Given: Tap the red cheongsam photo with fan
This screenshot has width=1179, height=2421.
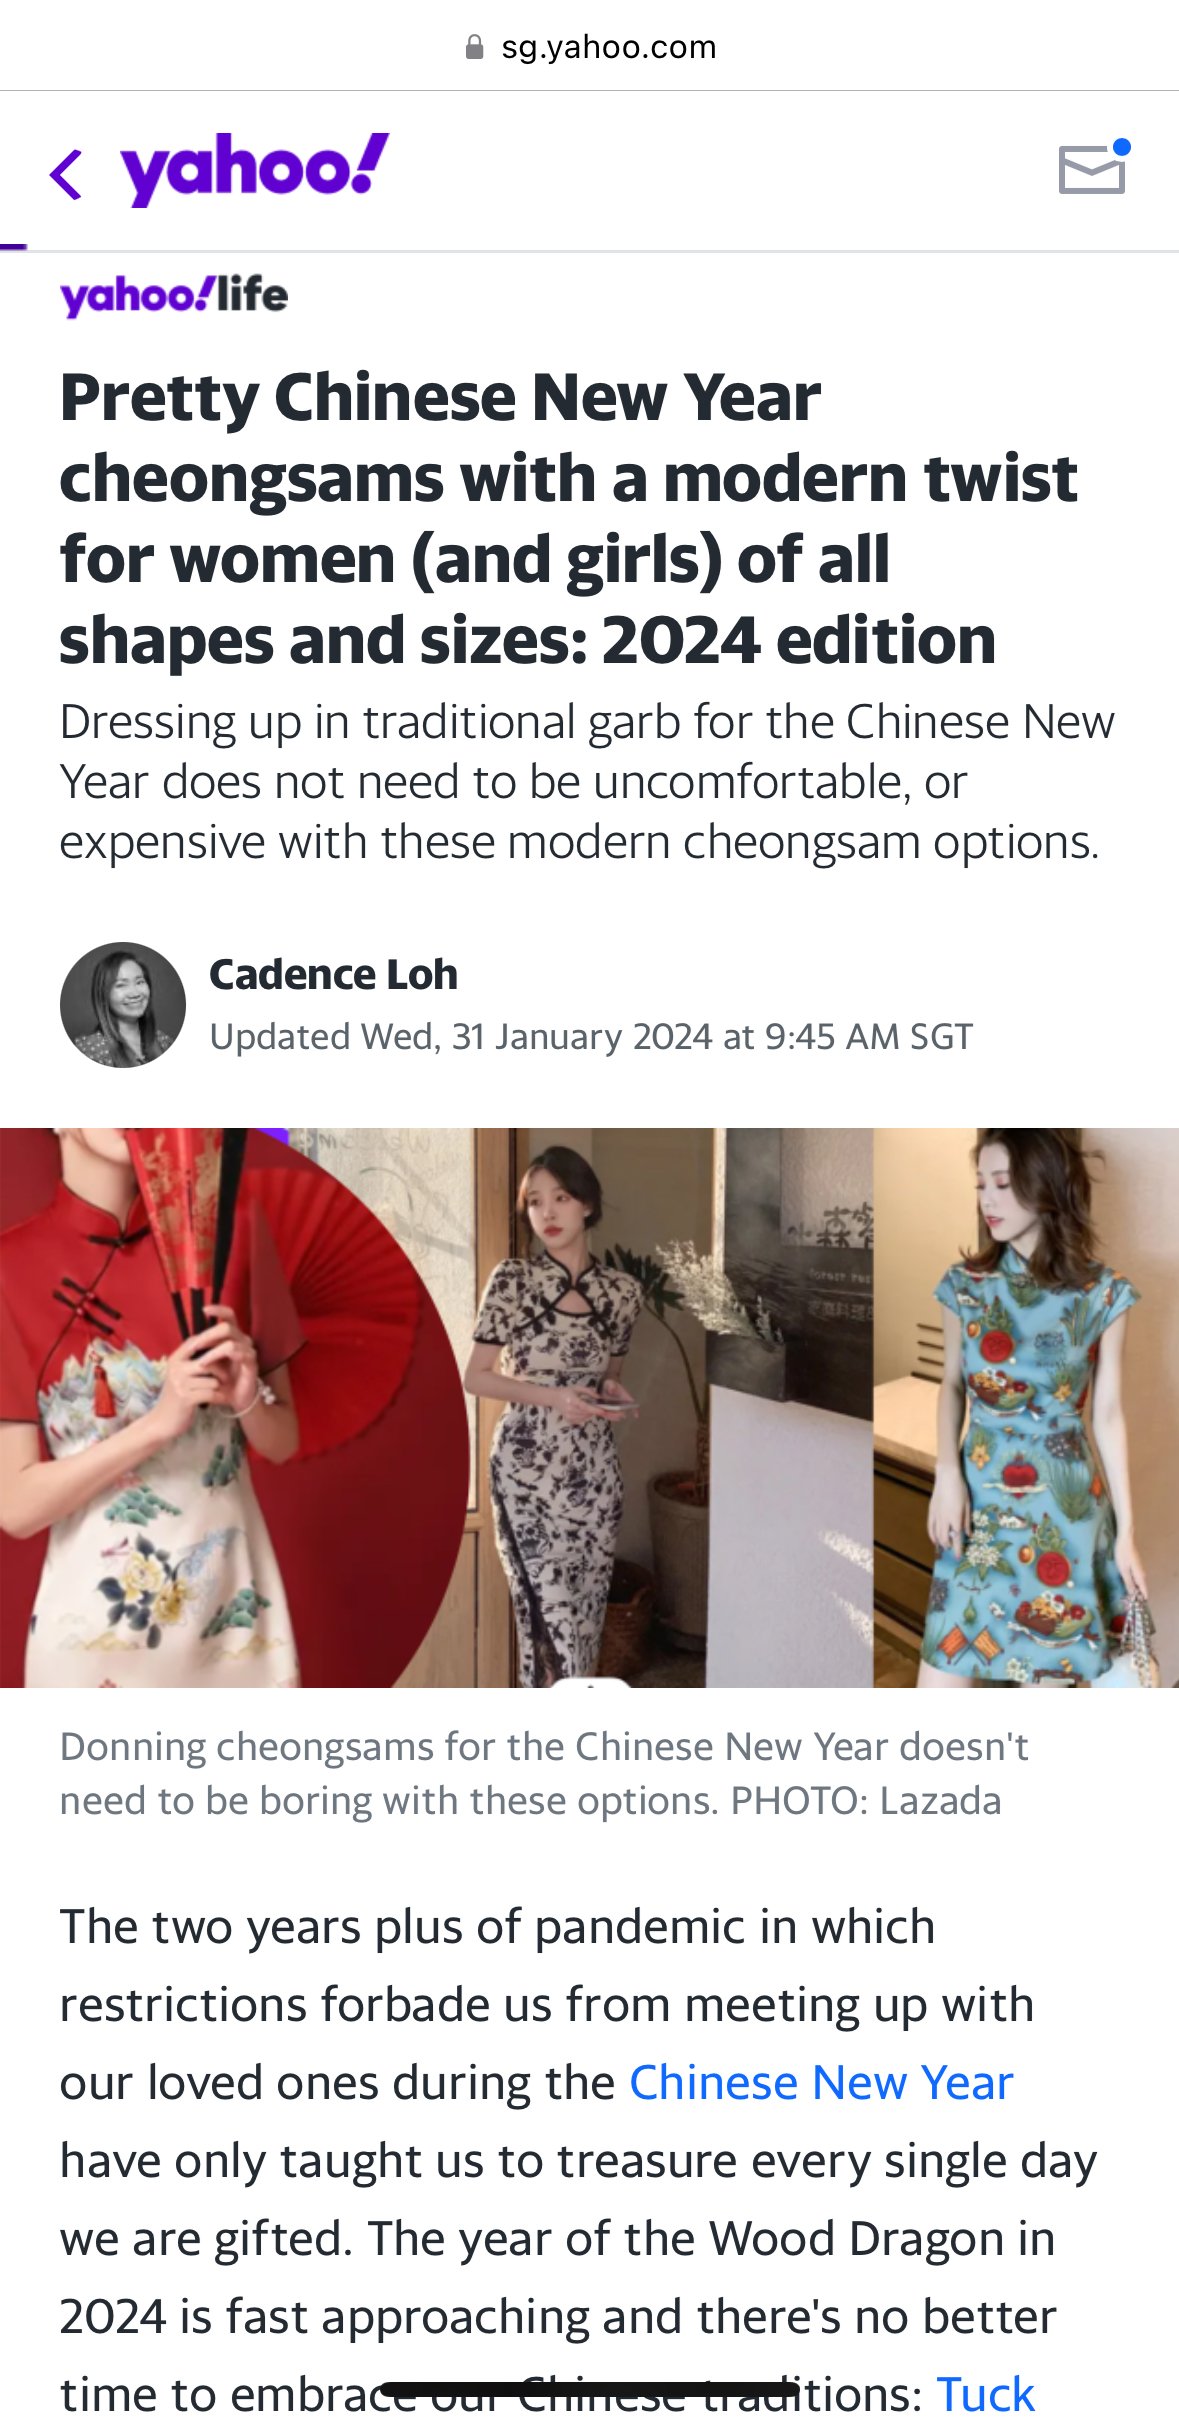Looking at the screenshot, I should coord(235,1407).
